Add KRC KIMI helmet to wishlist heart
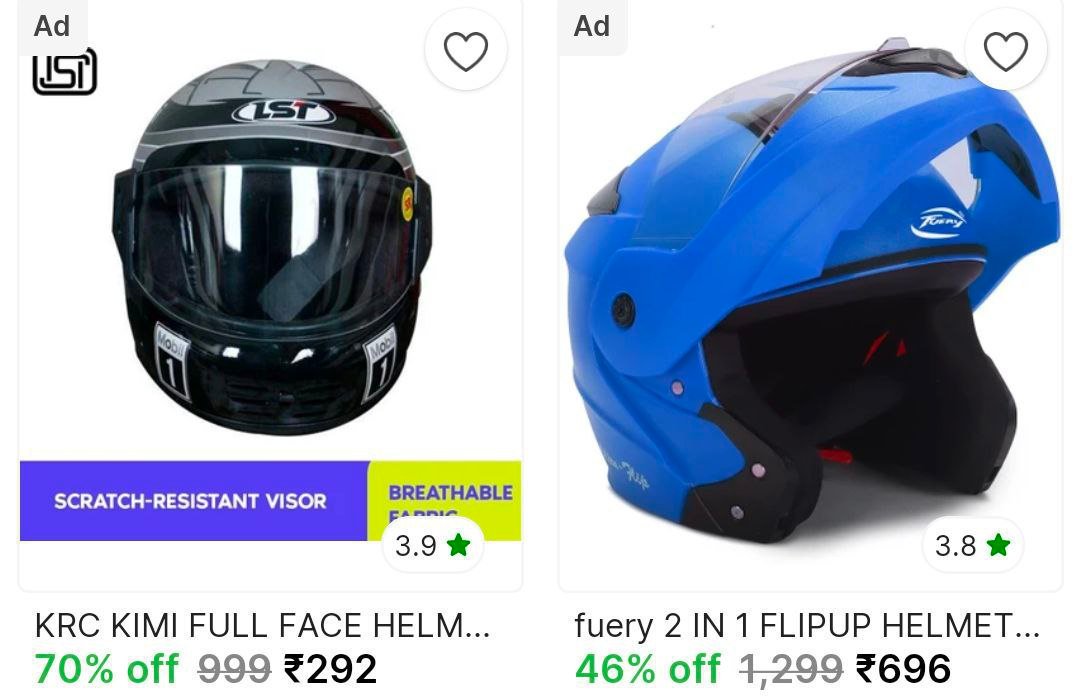The width and height of the screenshot is (1079, 697). (x=466, y=50)
